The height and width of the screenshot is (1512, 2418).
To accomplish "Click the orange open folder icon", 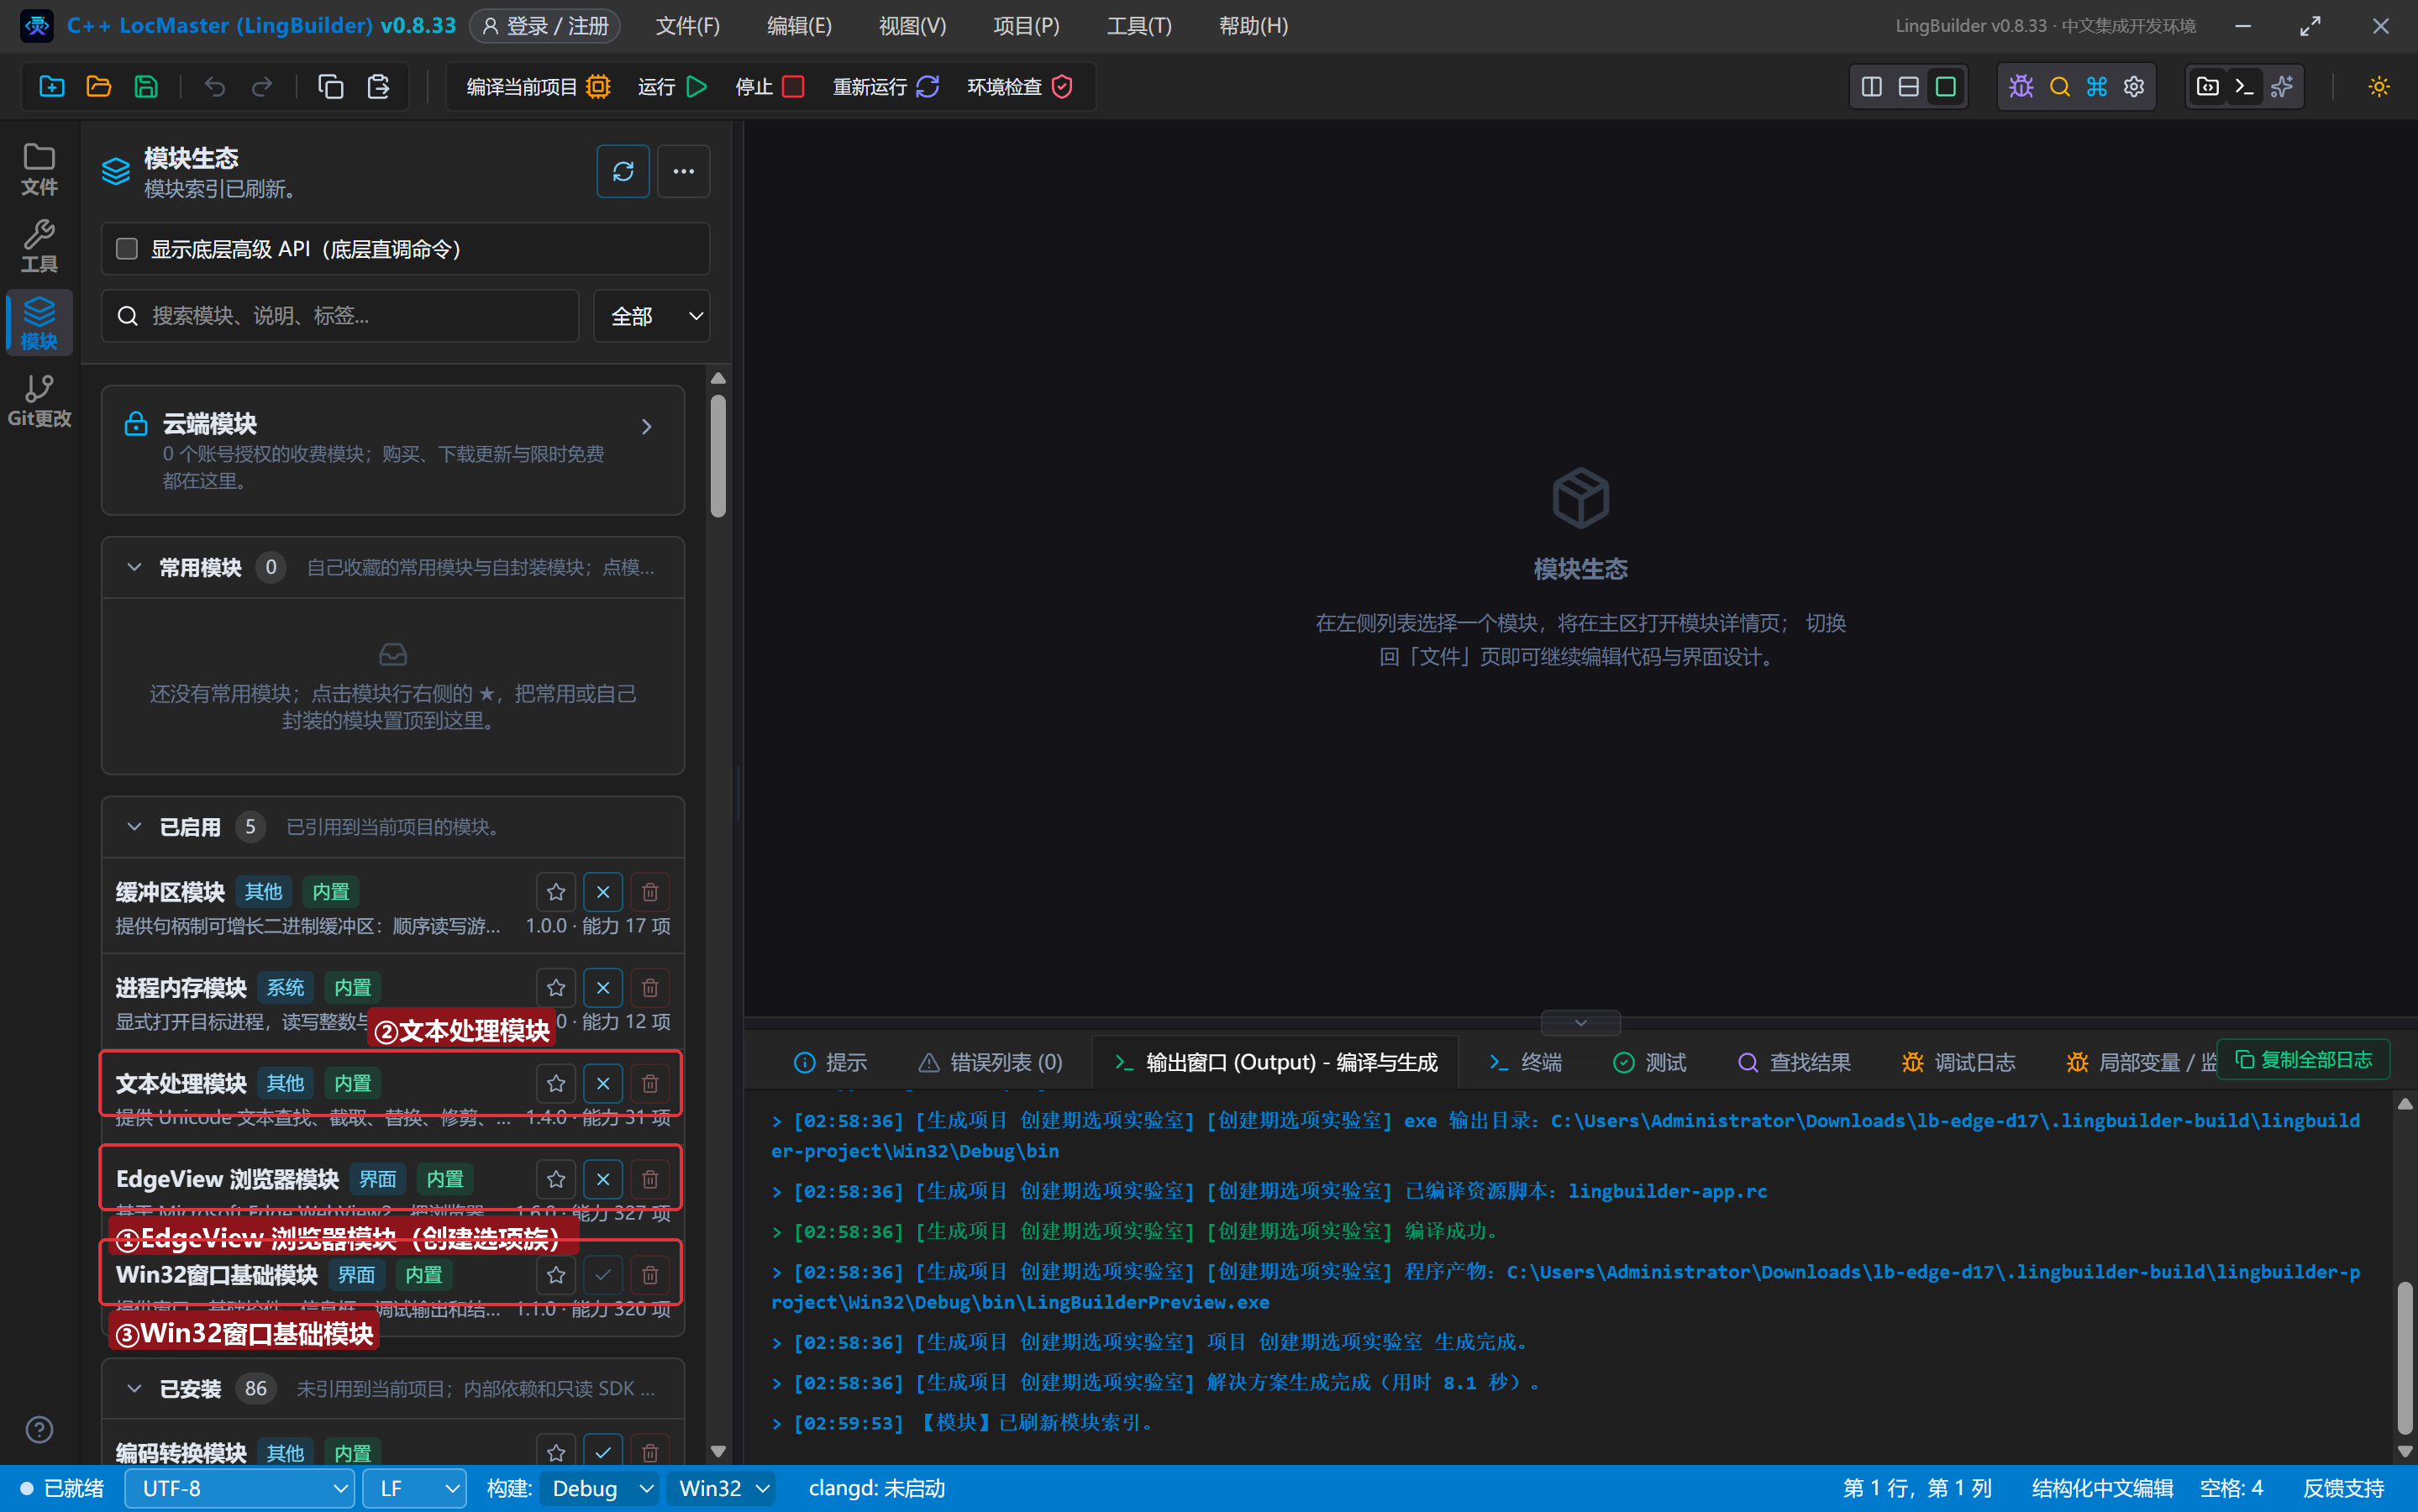I will click(99, 87).
